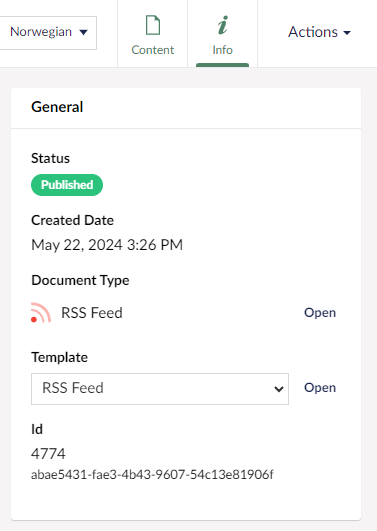Open the Actions dropdown menu

click(319, 32)
